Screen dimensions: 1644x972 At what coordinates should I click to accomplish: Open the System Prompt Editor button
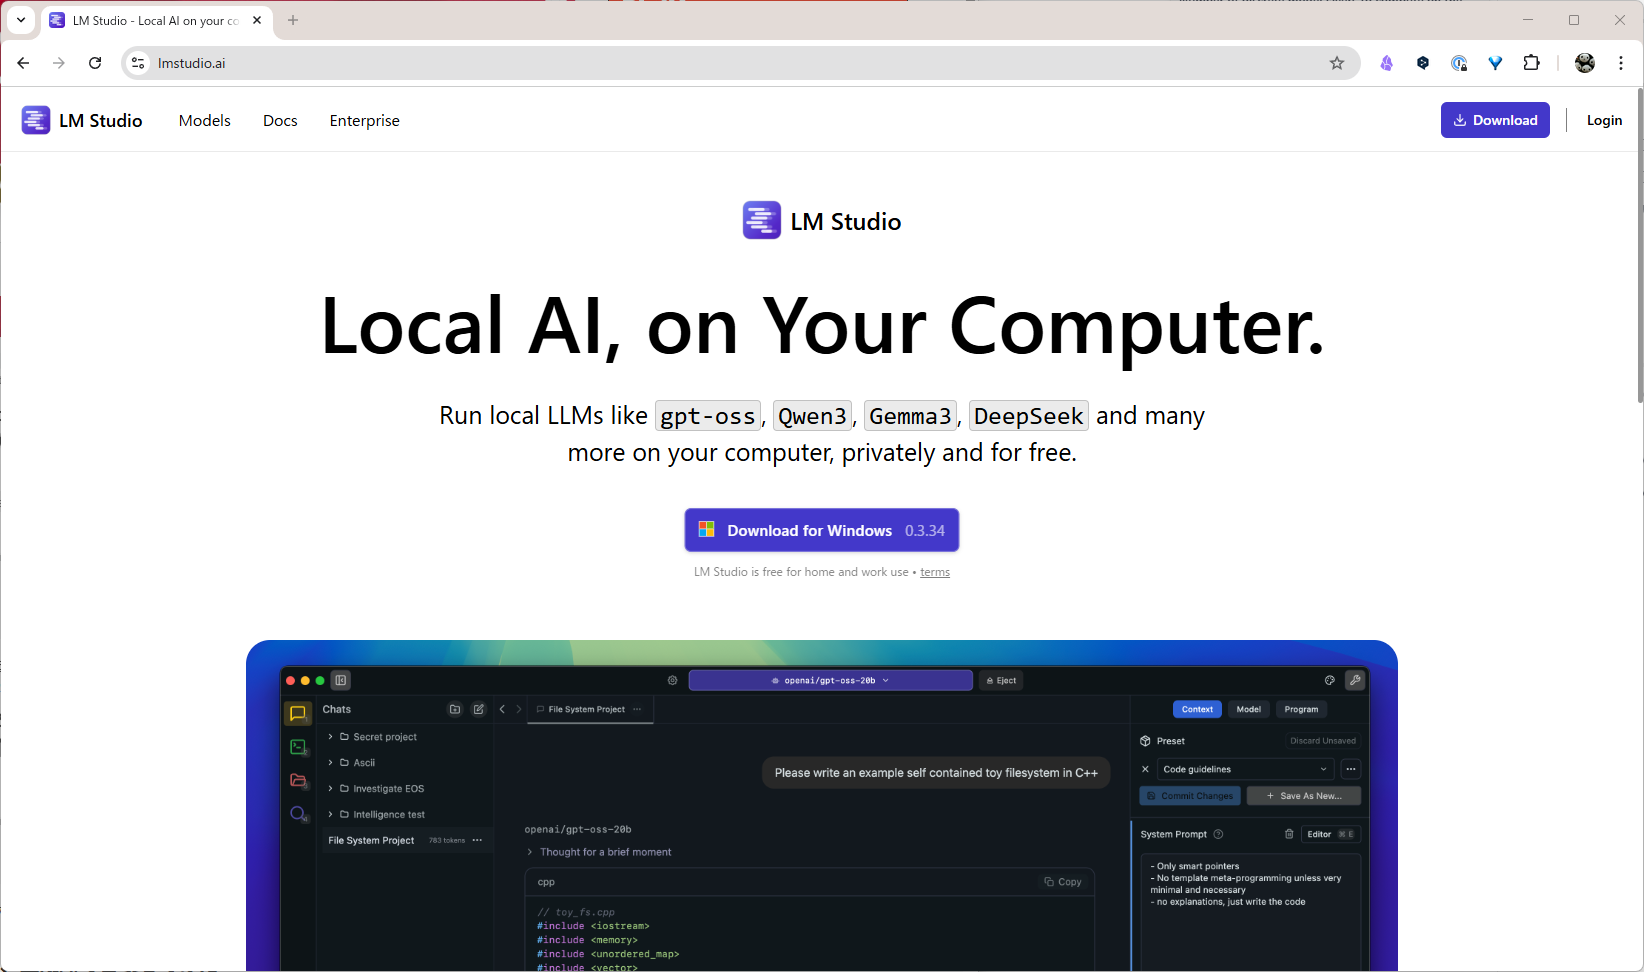click(x=1330, y=834)
